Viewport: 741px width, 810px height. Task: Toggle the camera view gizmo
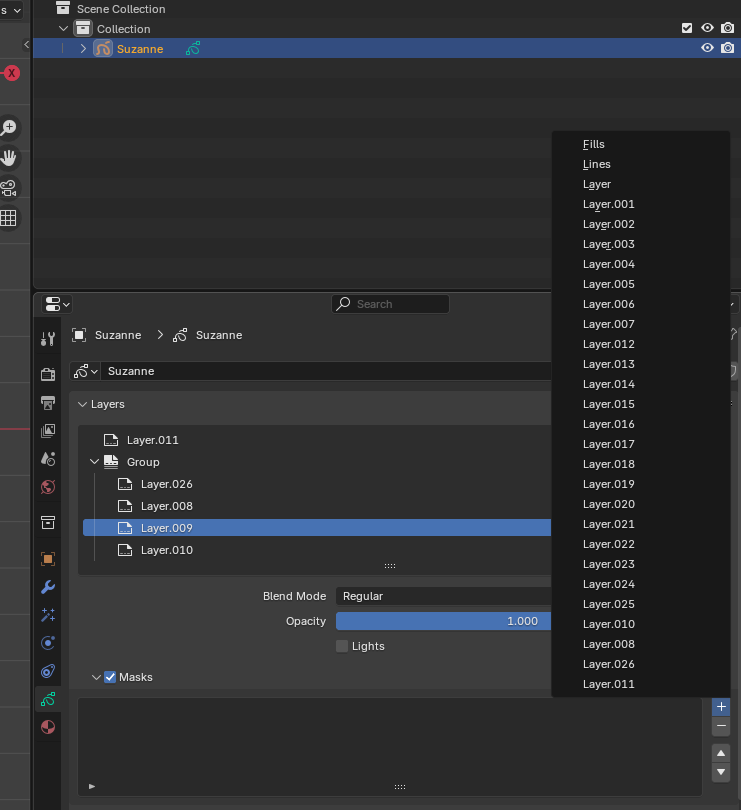[9, 188]
